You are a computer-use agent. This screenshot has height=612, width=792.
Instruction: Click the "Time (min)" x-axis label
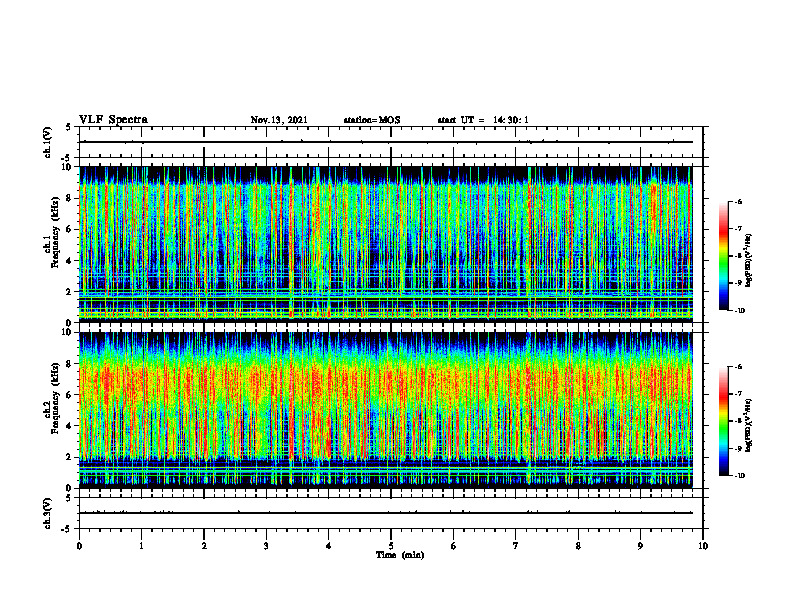tap(400, 555)
